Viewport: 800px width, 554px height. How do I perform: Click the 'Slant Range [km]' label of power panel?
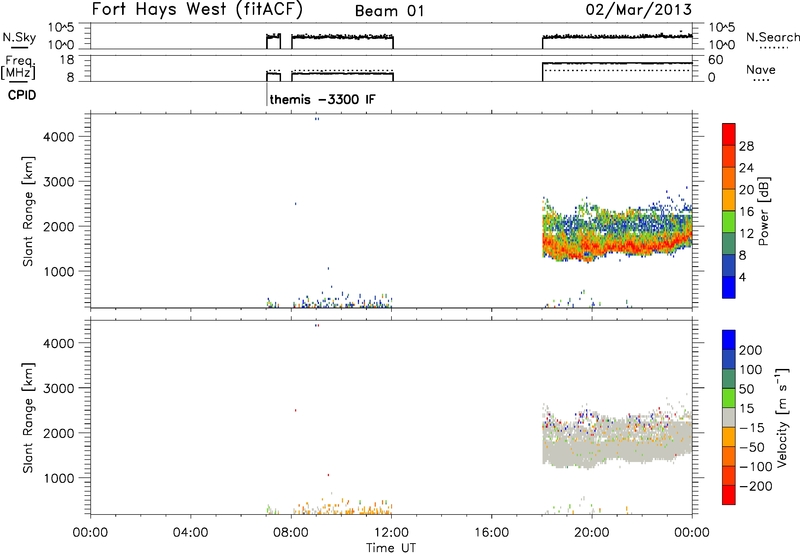tap(28, 211)
